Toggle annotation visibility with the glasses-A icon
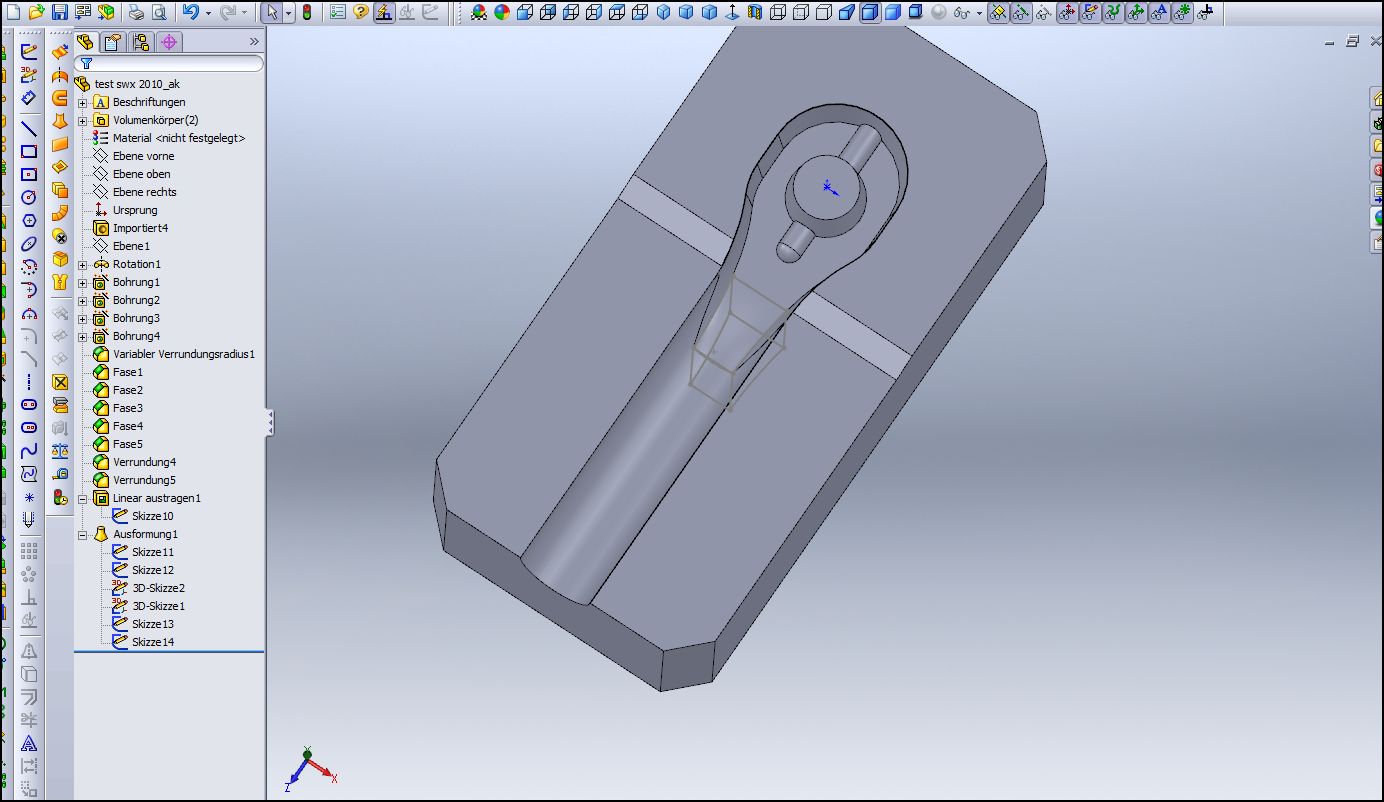This screenshot has height=802, width=1384. (x=1160, y=13)
